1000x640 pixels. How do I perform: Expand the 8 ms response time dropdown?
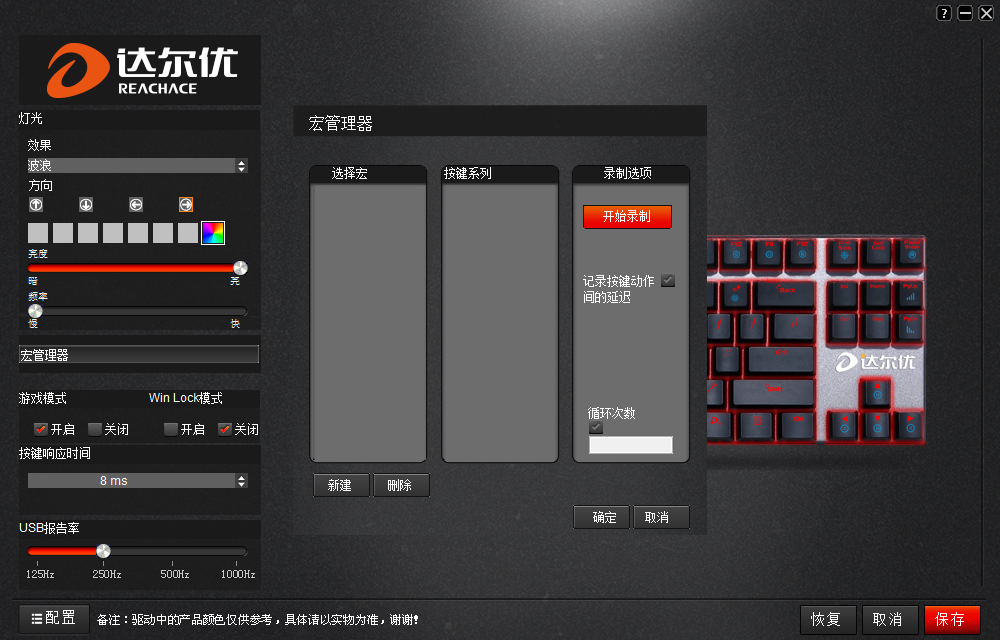(x=137, y=481)
